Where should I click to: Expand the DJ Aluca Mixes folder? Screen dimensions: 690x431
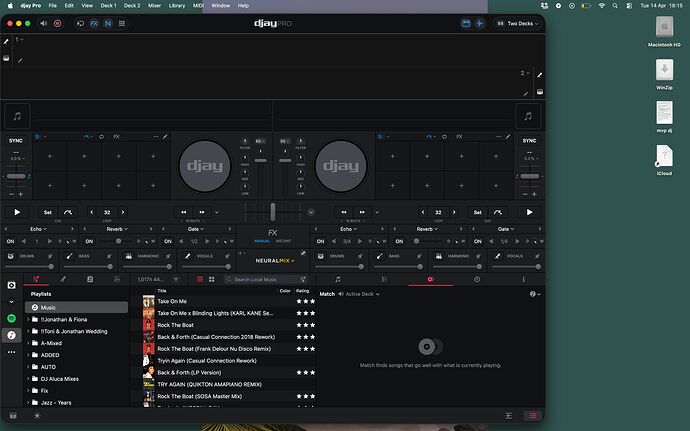tap(29, 379)
